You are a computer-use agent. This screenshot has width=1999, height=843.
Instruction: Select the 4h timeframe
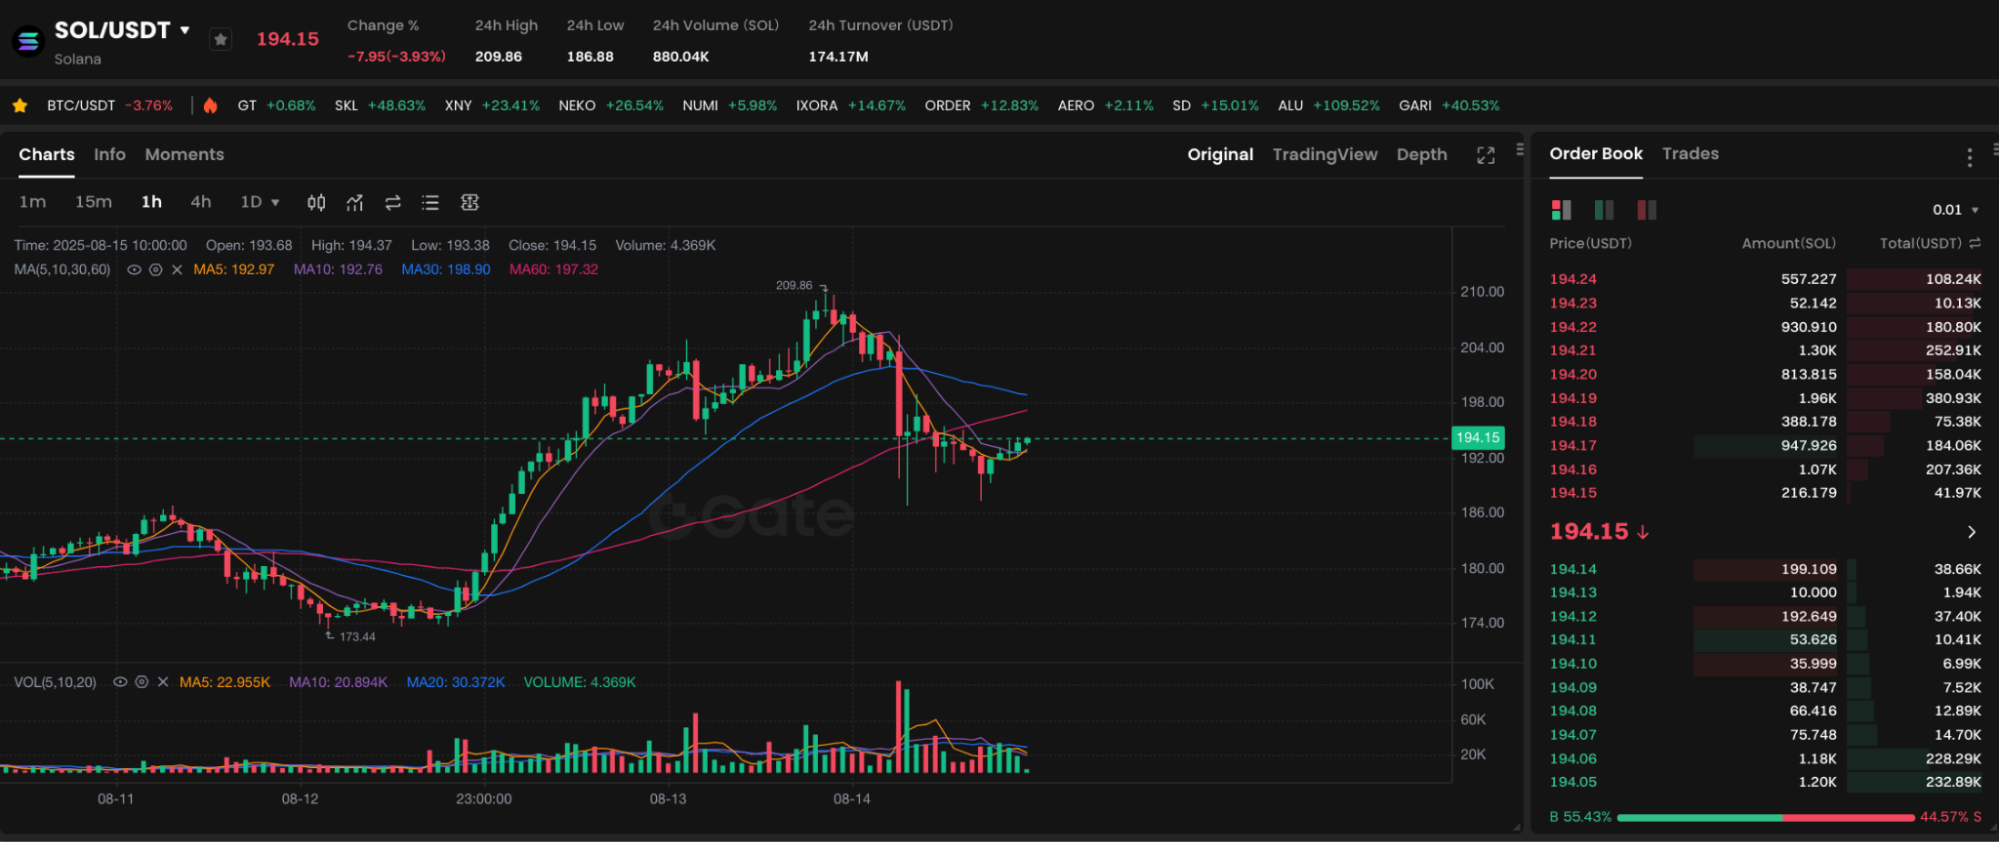[201, 202]
